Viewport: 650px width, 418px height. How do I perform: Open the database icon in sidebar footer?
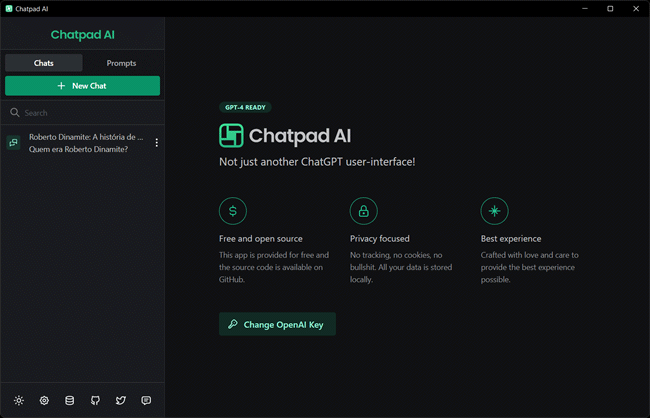70,400
